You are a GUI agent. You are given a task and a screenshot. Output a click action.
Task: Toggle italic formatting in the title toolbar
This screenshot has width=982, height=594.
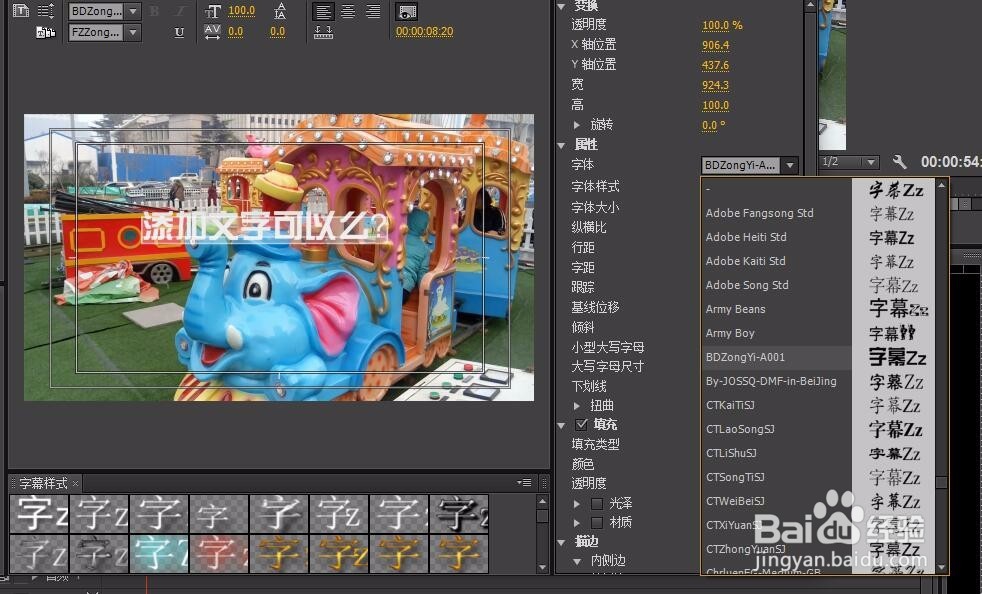point(180,11)
